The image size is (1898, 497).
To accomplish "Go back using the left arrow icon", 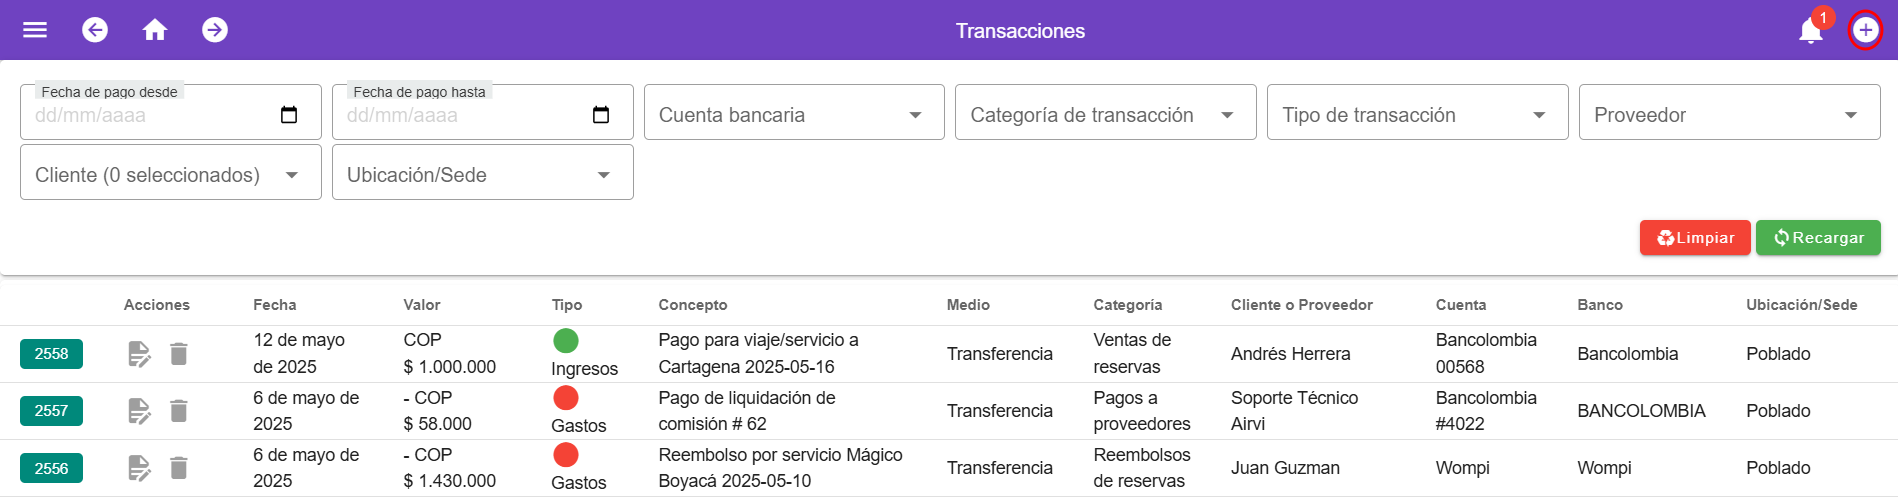I will 95,30.
